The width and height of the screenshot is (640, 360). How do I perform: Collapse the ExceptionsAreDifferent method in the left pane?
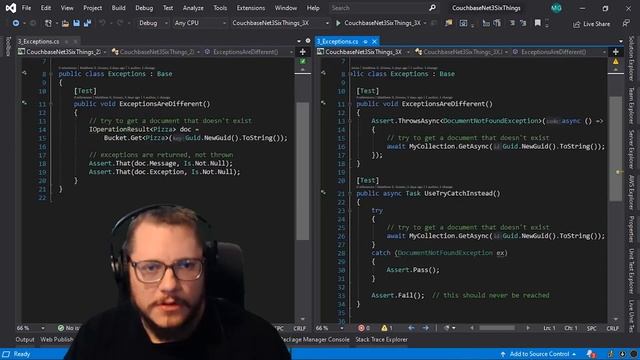pos(51,104)
